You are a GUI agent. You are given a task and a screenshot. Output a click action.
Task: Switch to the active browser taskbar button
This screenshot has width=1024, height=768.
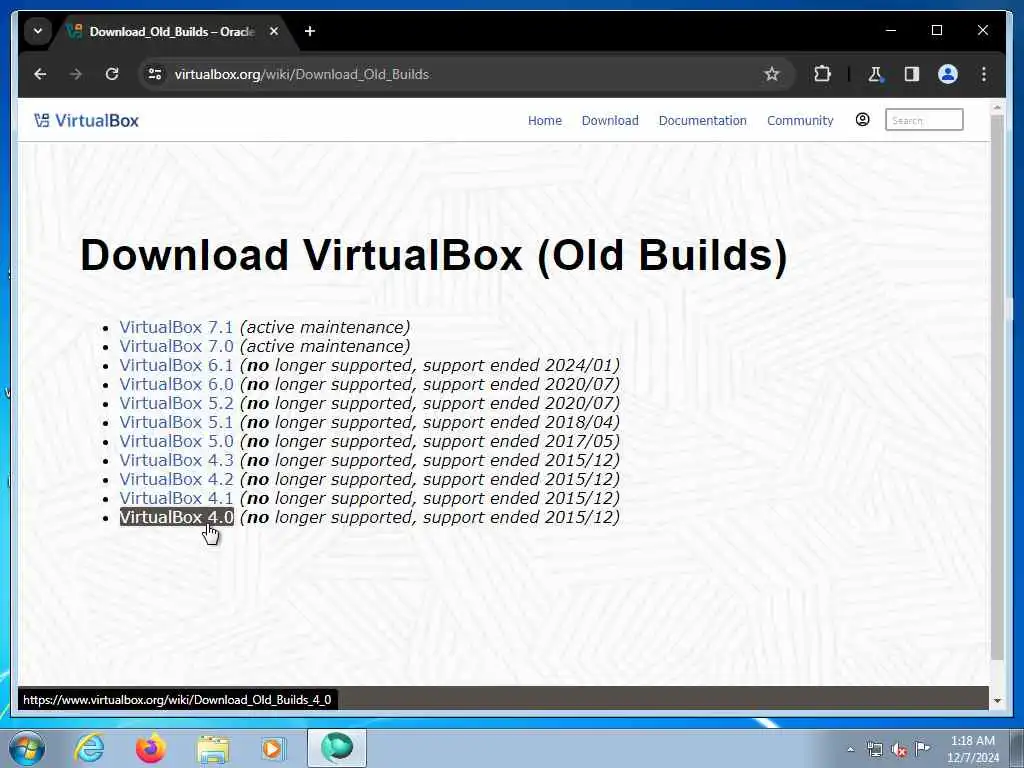pyautogui.click(x=337, y=748)
